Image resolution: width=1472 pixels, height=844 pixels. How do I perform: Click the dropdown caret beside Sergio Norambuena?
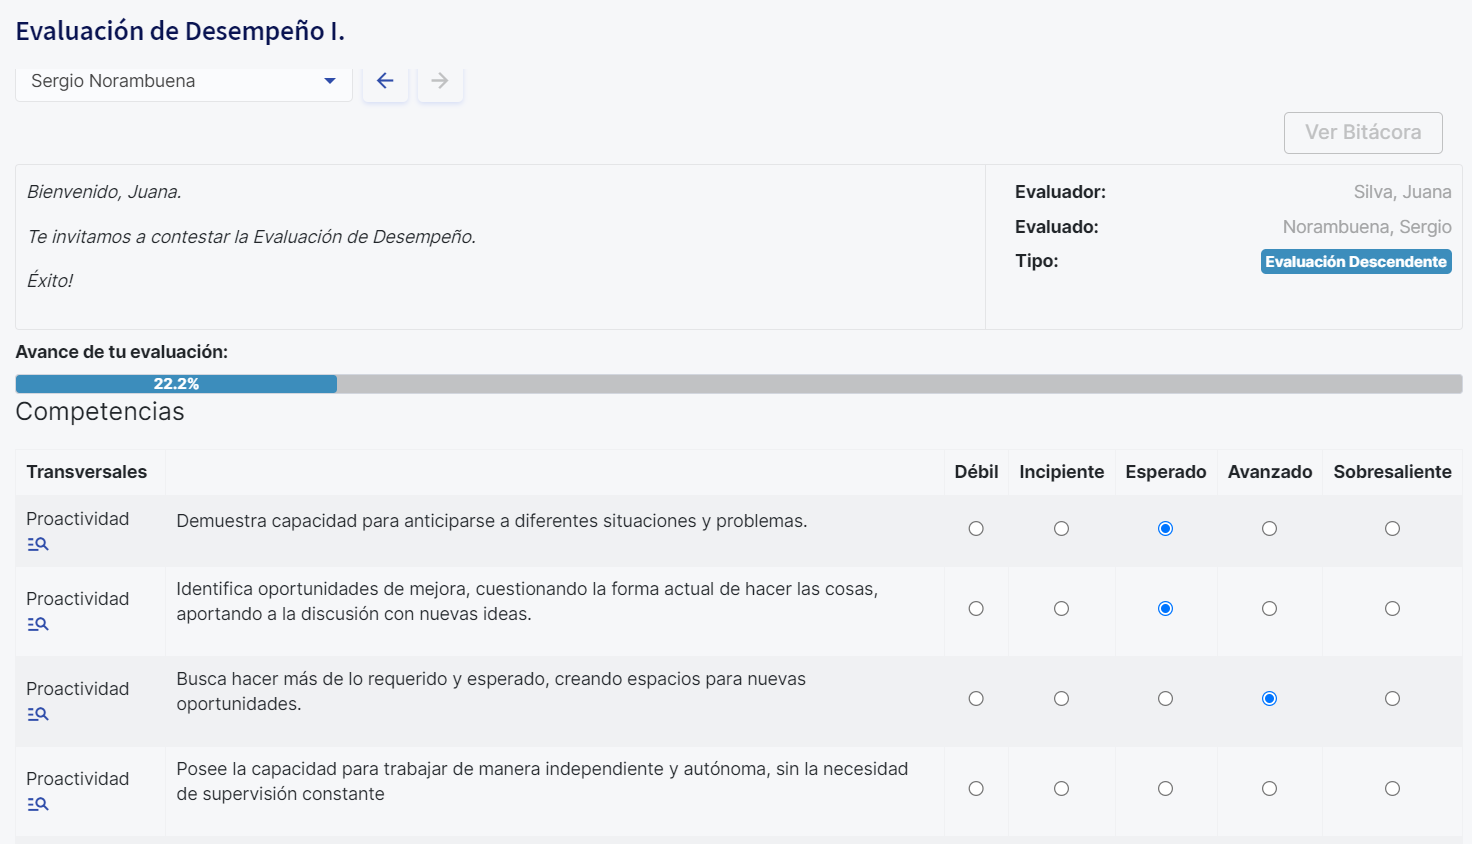point(330,81)
